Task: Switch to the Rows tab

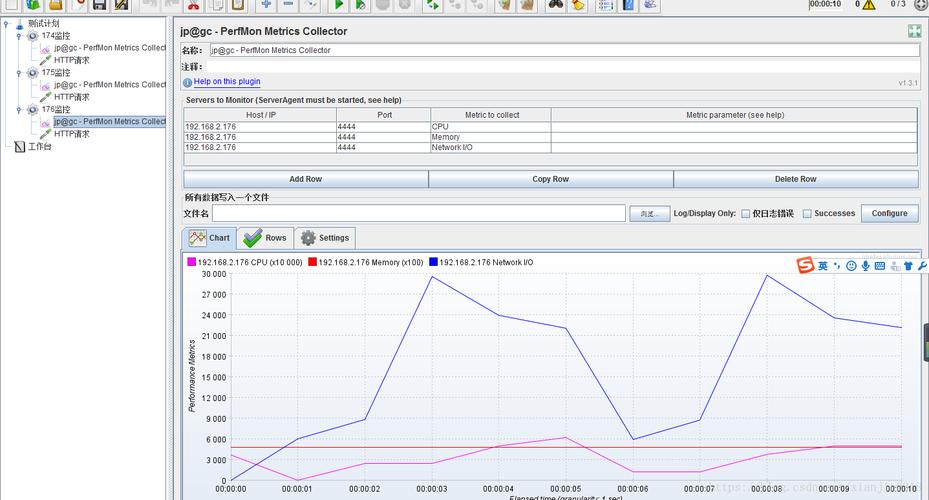Action: (x=265, y=238)
